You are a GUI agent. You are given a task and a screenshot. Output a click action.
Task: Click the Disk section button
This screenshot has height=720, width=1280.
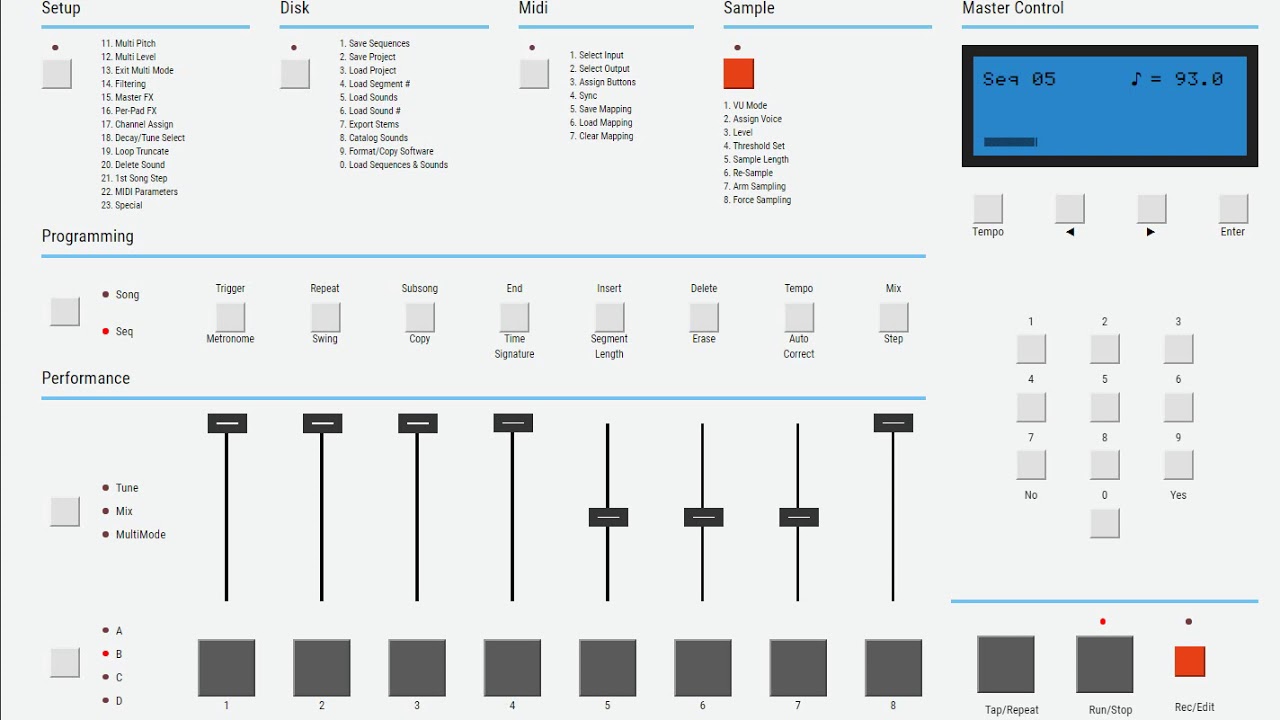click(x=295, y=74)
